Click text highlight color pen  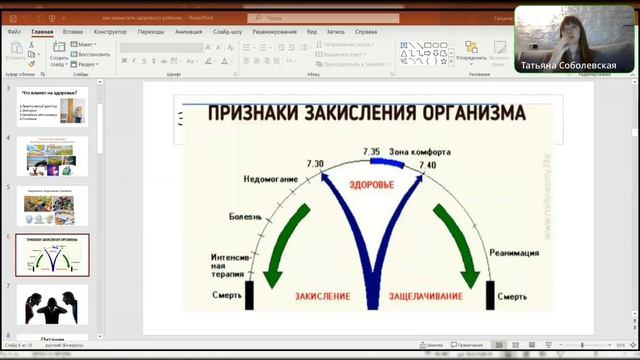click(x=209, y=61)
